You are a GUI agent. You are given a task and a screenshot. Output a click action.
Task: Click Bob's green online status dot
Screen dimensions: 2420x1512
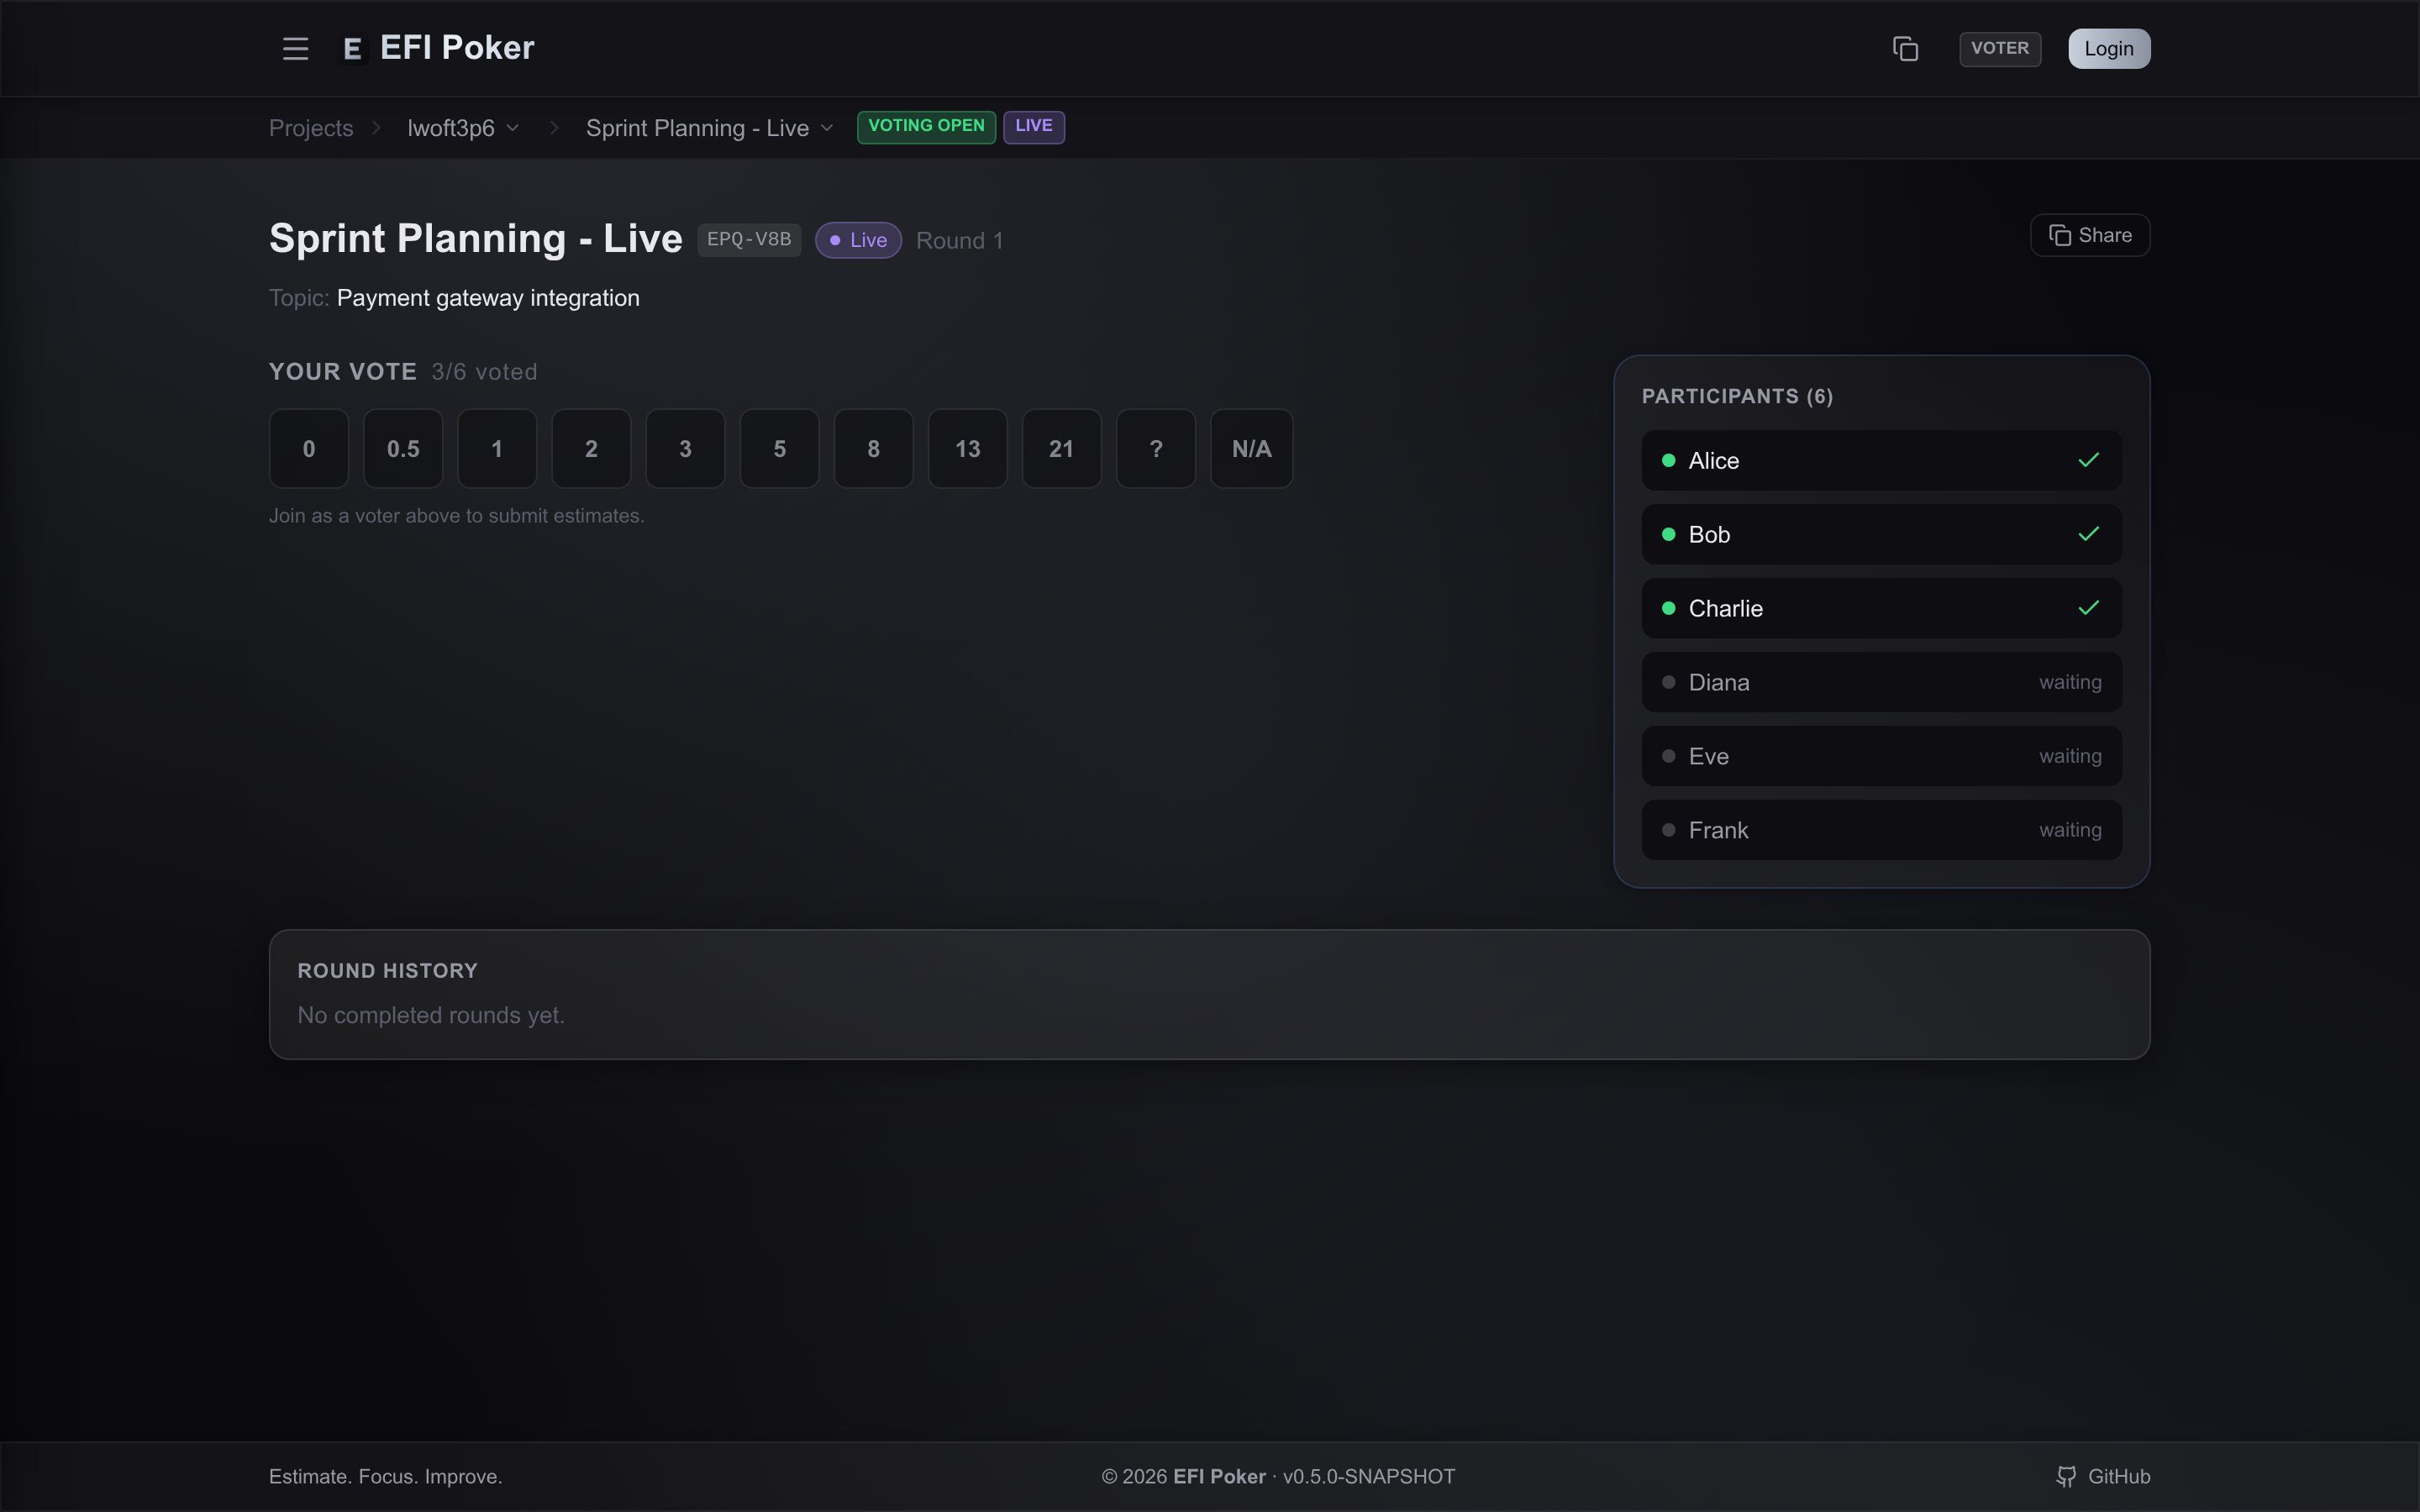[1668, 534]
